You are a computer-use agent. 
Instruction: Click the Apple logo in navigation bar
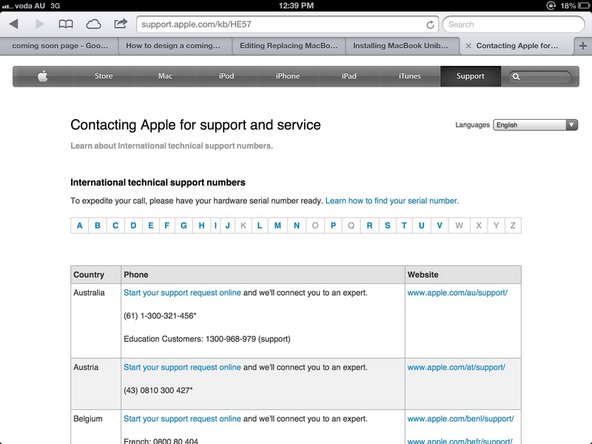43,76
